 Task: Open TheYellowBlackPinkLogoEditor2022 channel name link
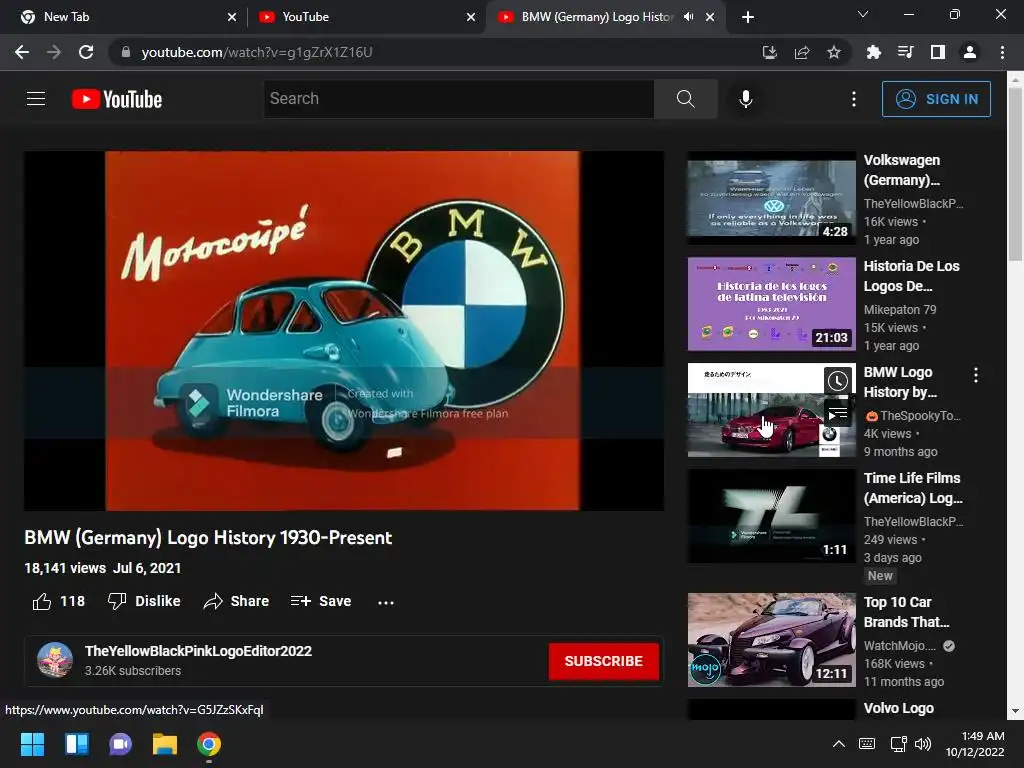(x=198, y=651)
